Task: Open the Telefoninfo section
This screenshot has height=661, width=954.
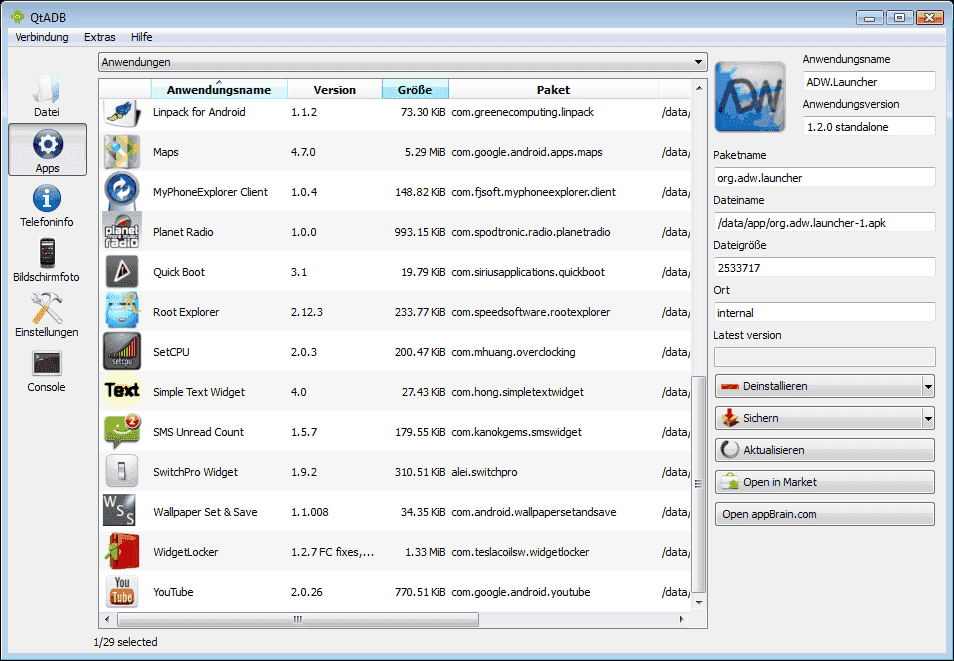Action: coord(47,206)
